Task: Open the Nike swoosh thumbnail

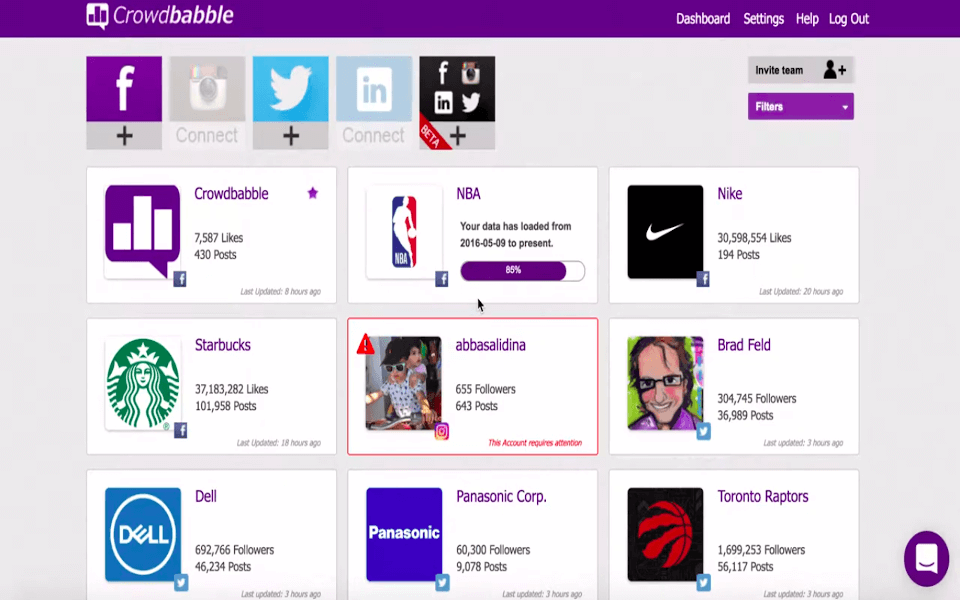Action: click(666, 232)
